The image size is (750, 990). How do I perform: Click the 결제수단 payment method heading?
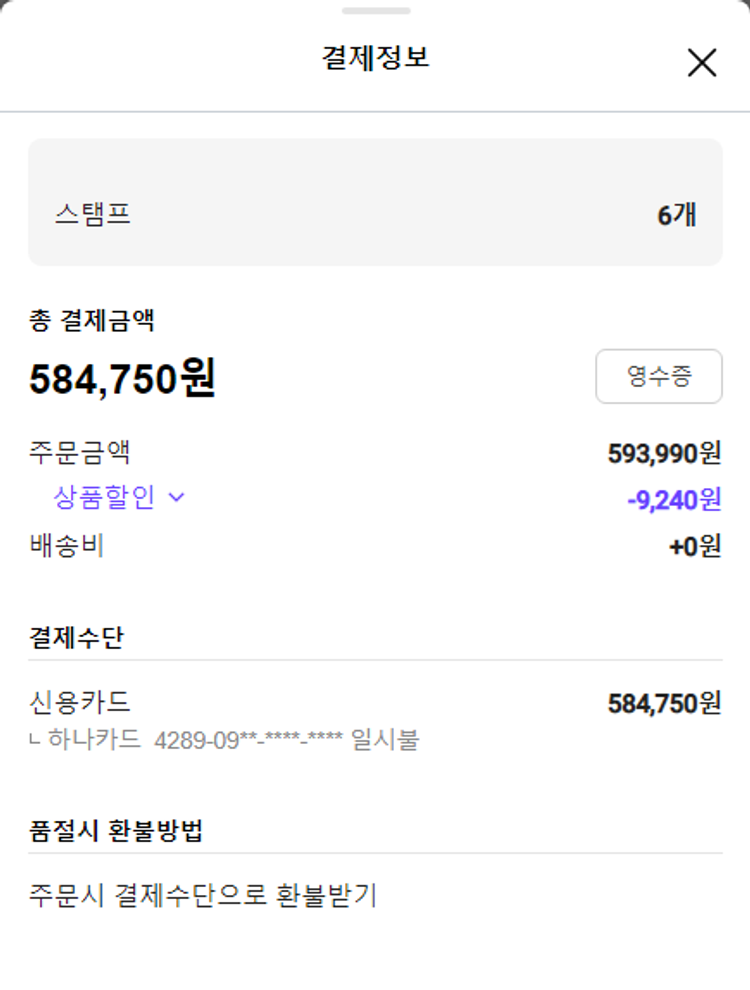click(77, 638)
